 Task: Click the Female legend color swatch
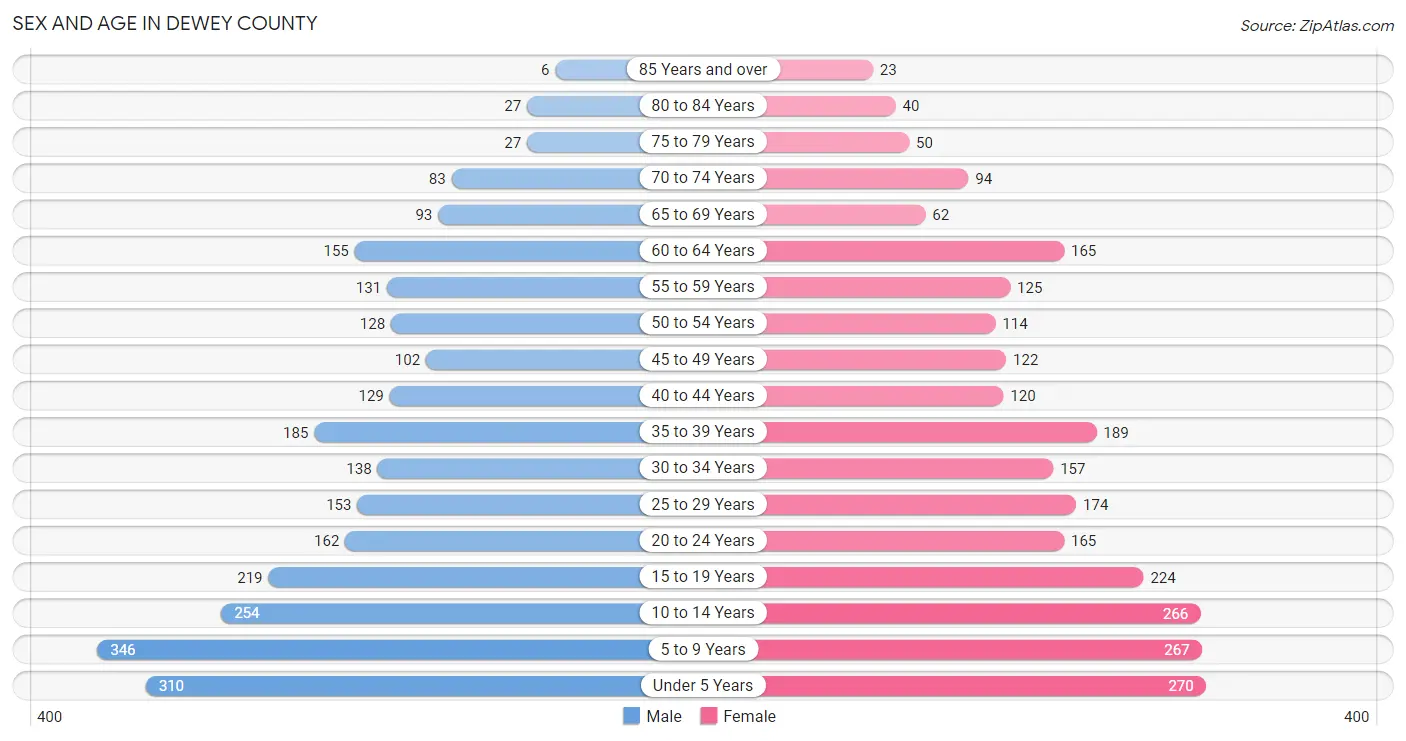(x=709, y=716)
